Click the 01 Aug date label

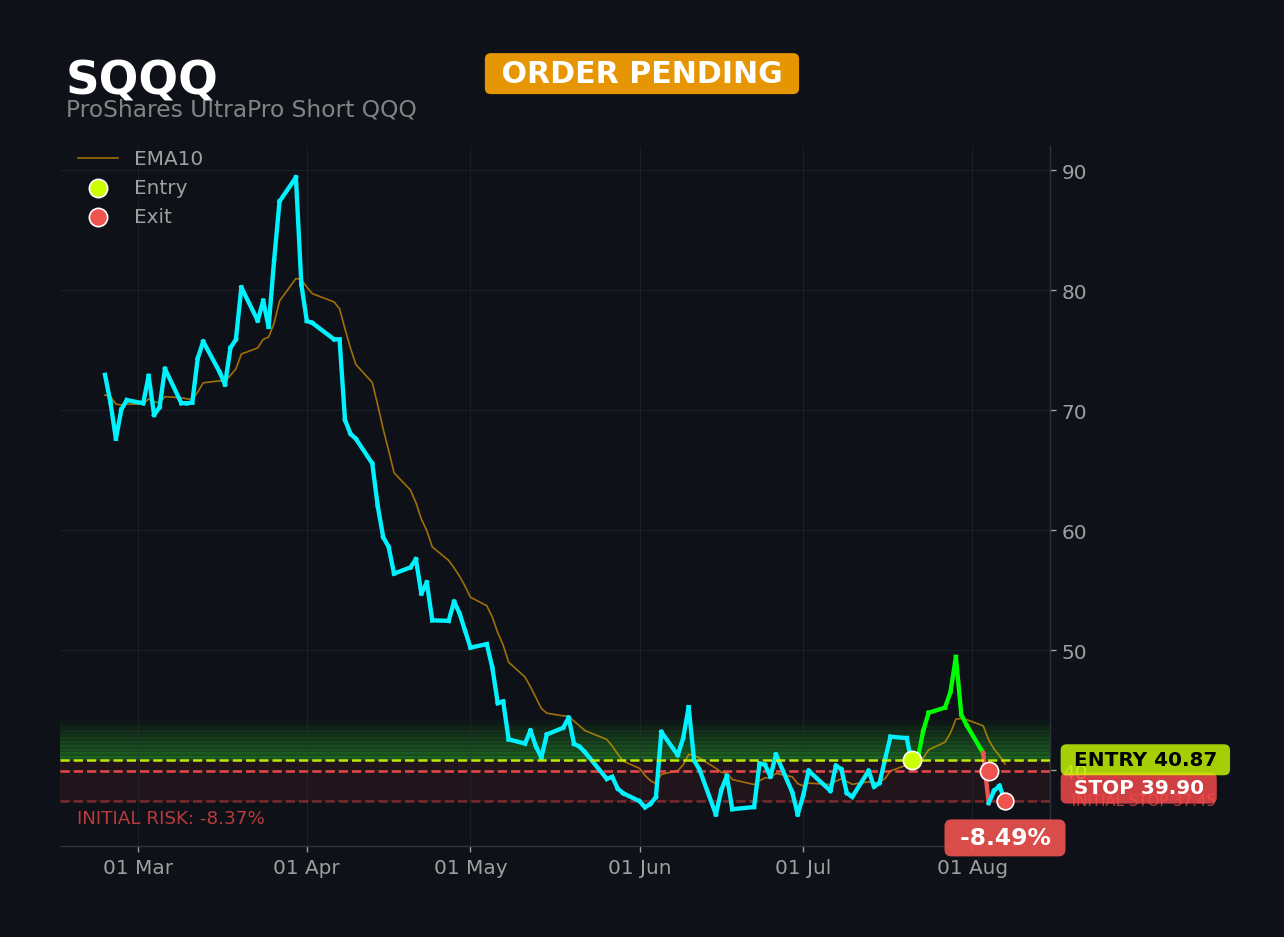click(x=972, y=868)
